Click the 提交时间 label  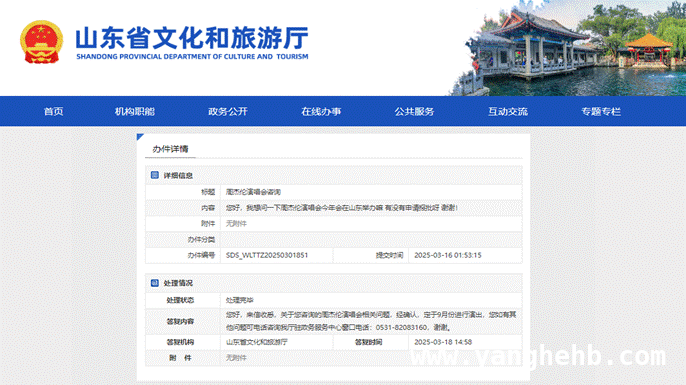click(389, 255)
